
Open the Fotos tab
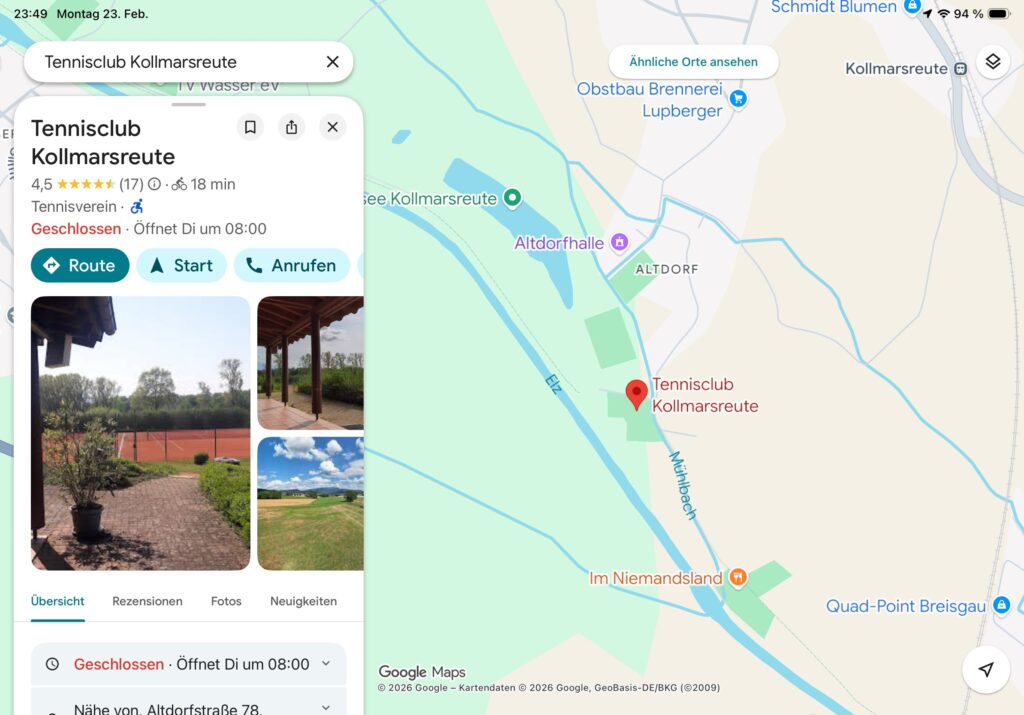226,601
